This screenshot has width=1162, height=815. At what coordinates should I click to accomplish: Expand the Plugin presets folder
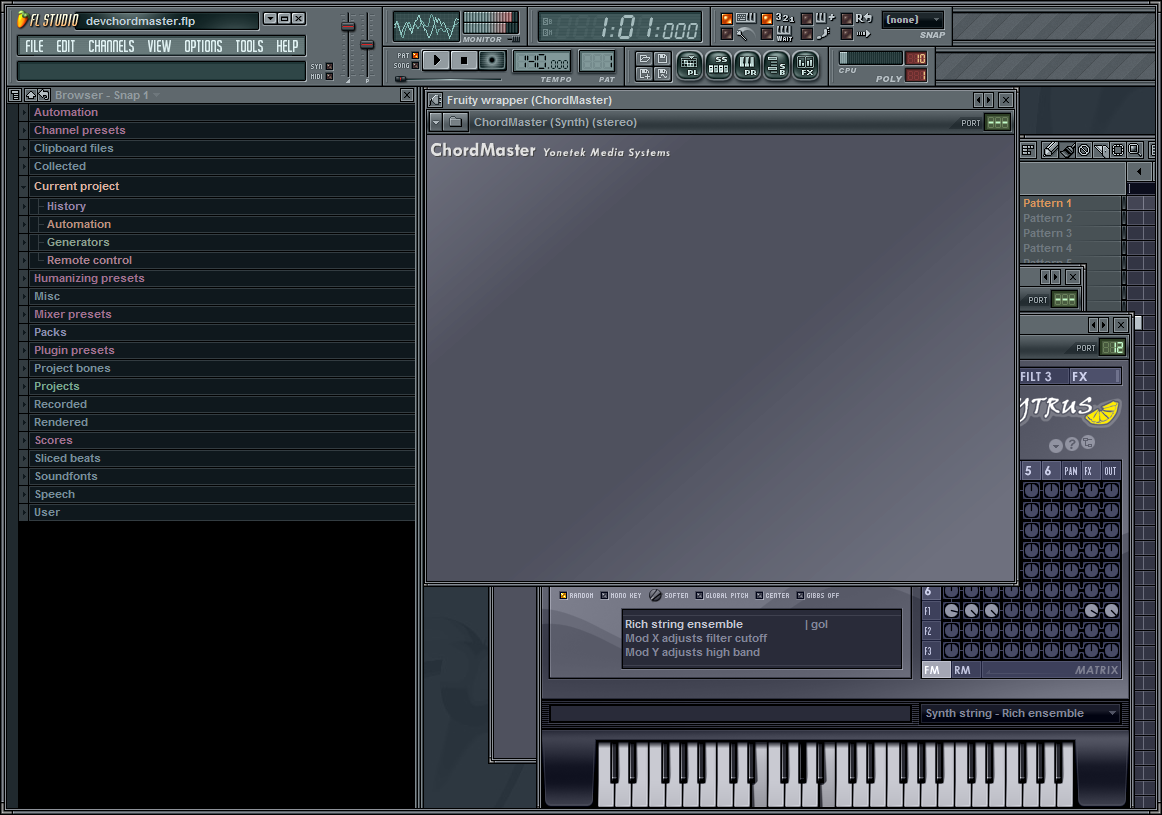click(74, 350)
